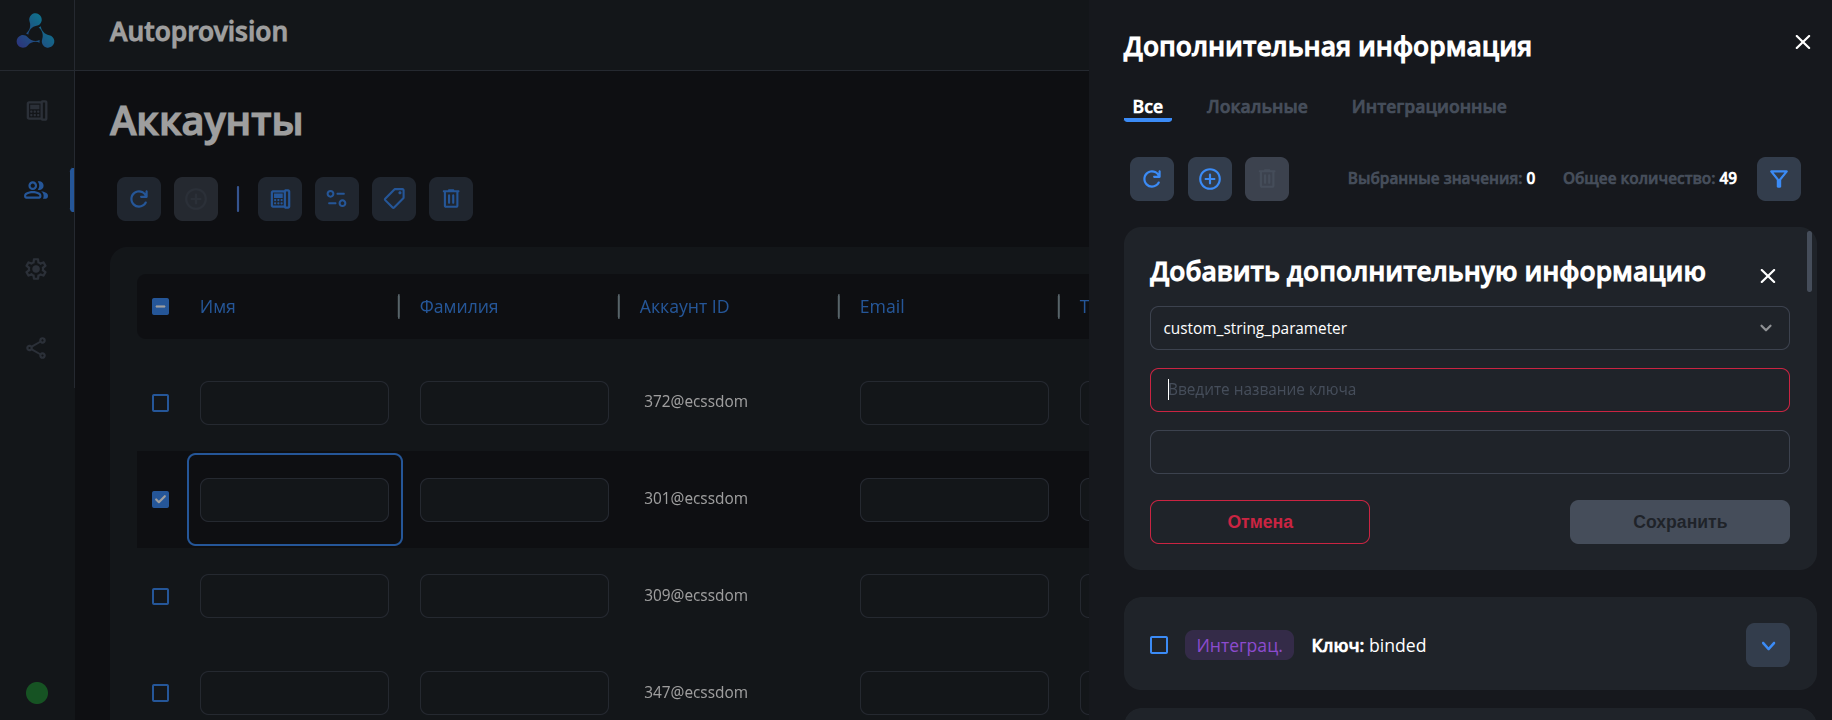Toggle the select-all checkbox in table header
Viewport: 1832px width, 720px height.
tap(160, 307)
